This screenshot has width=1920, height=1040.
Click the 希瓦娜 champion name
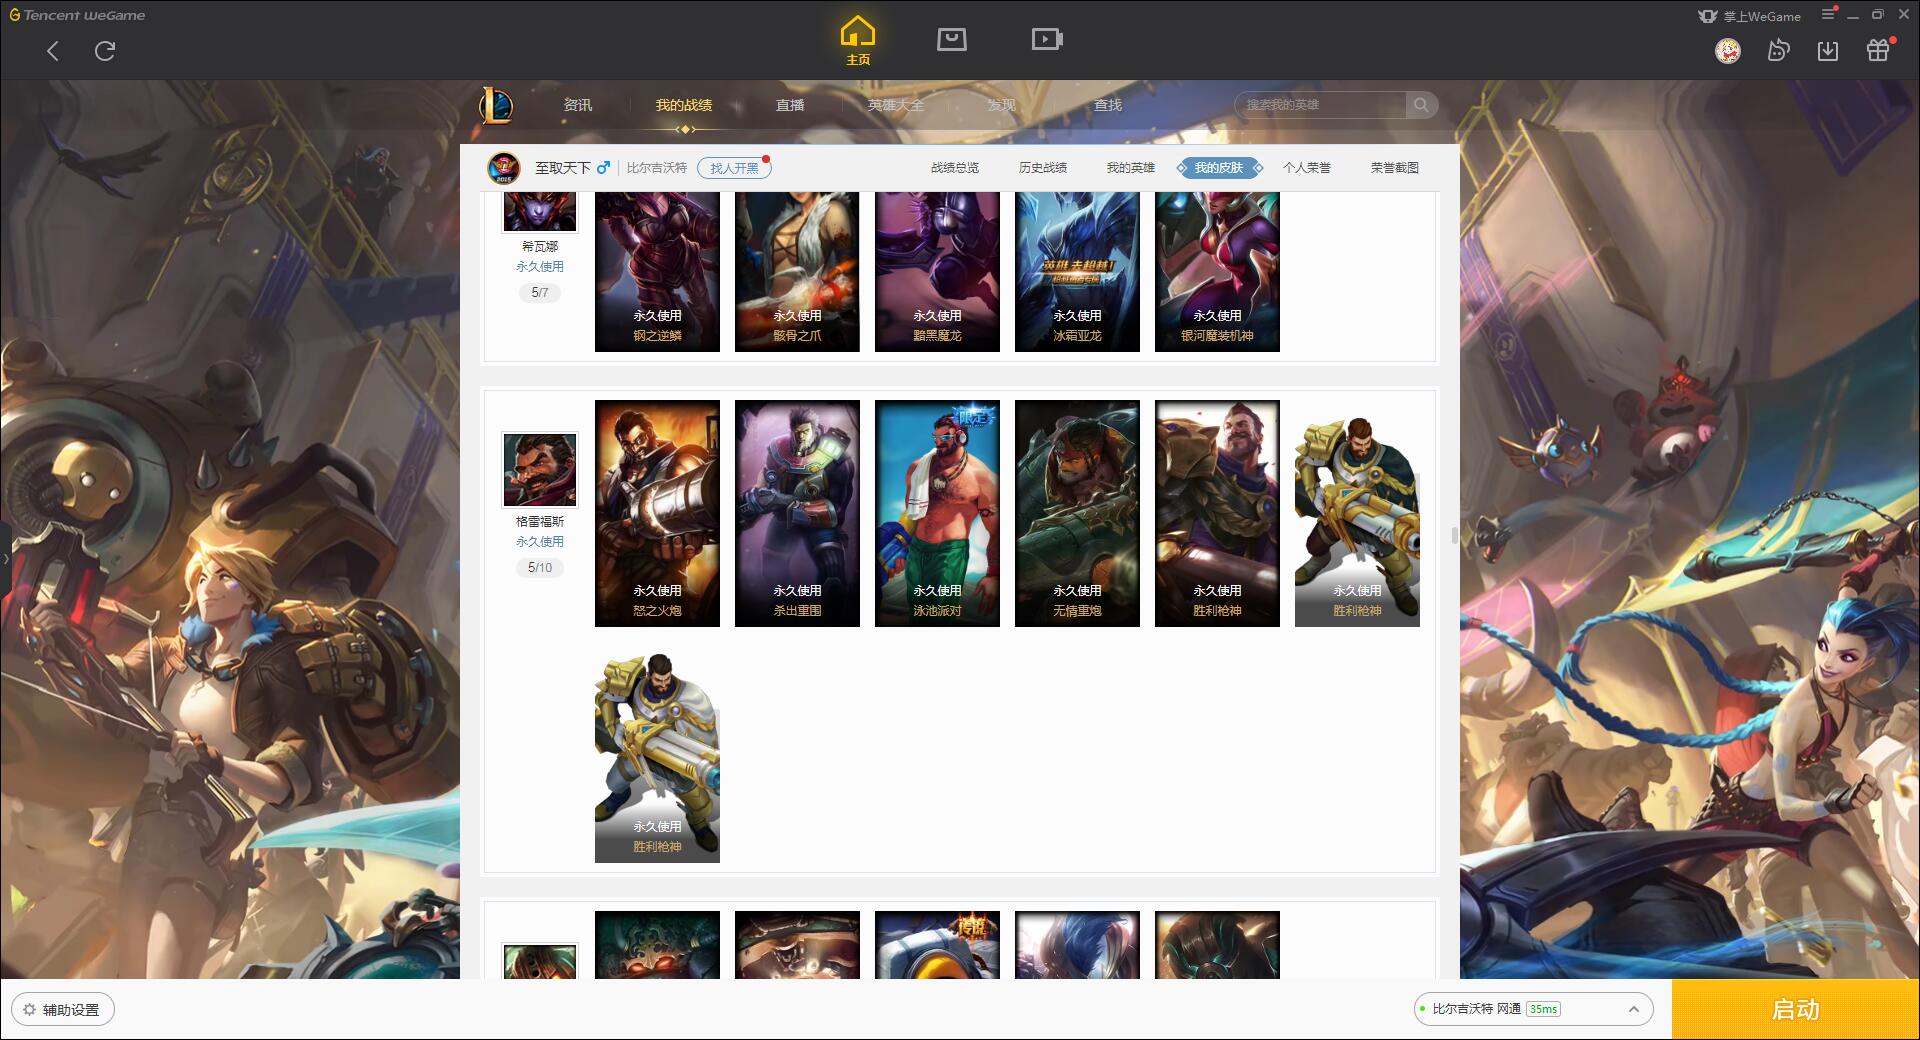tap(540, 246)
